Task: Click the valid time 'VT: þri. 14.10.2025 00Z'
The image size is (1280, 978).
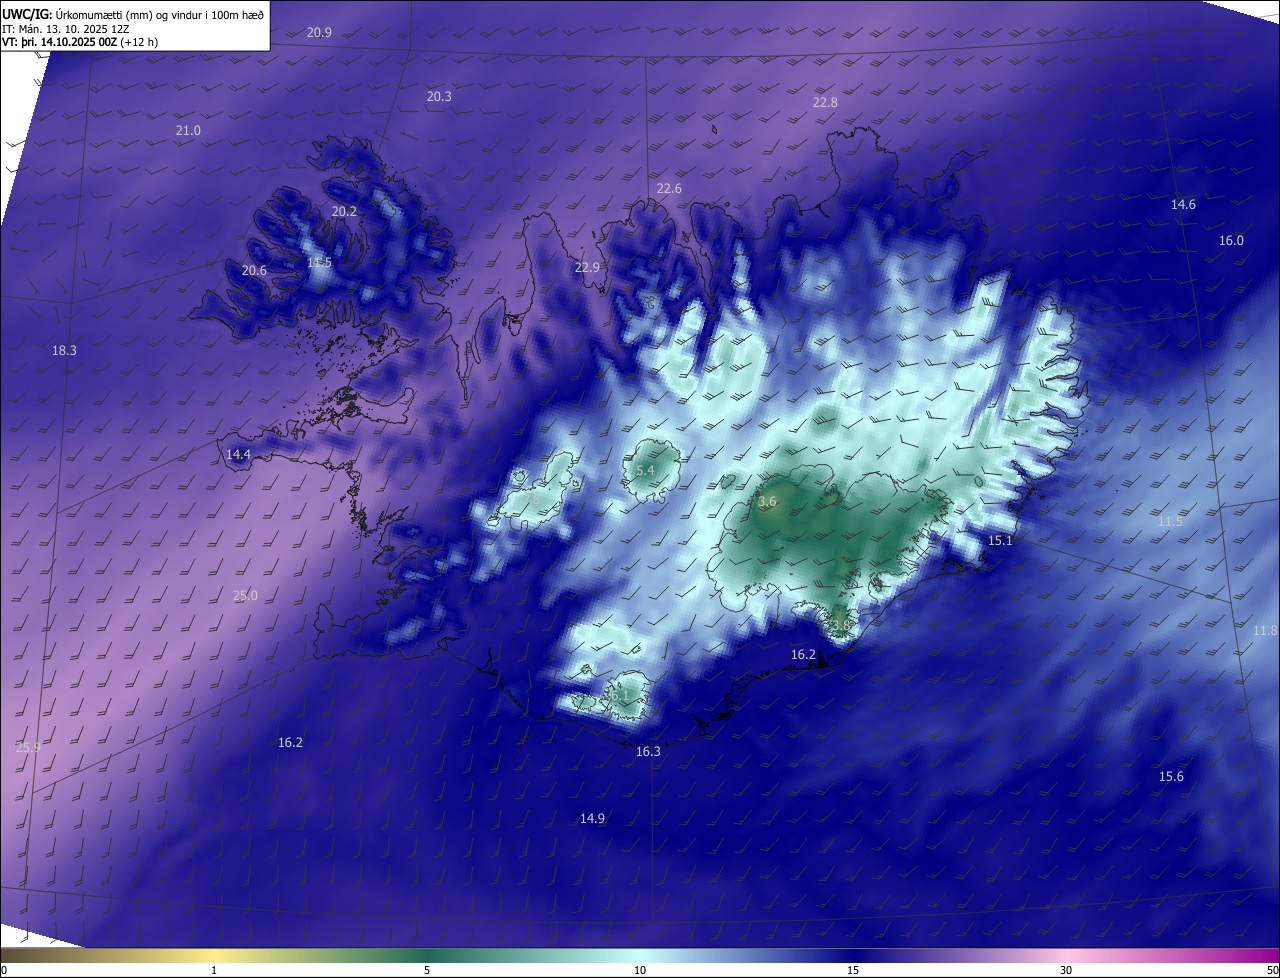Action: [x=59, y=42]
